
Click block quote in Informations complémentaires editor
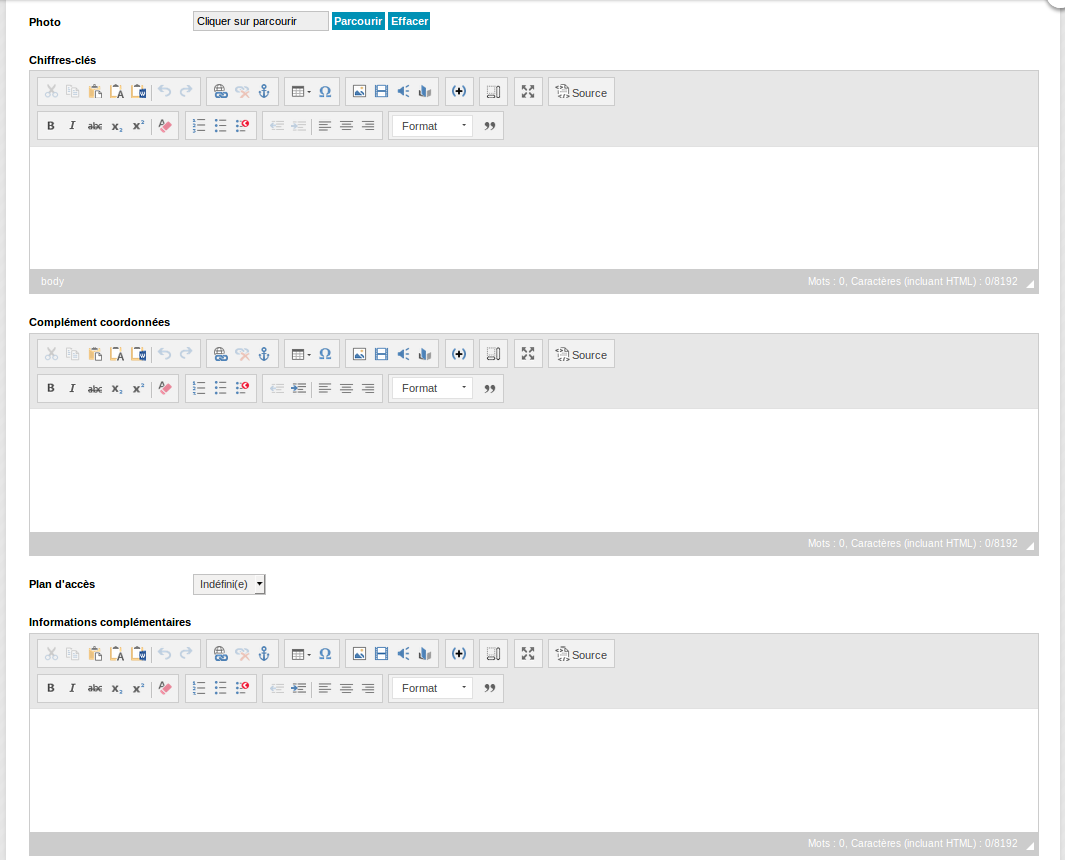click(490, 688)
